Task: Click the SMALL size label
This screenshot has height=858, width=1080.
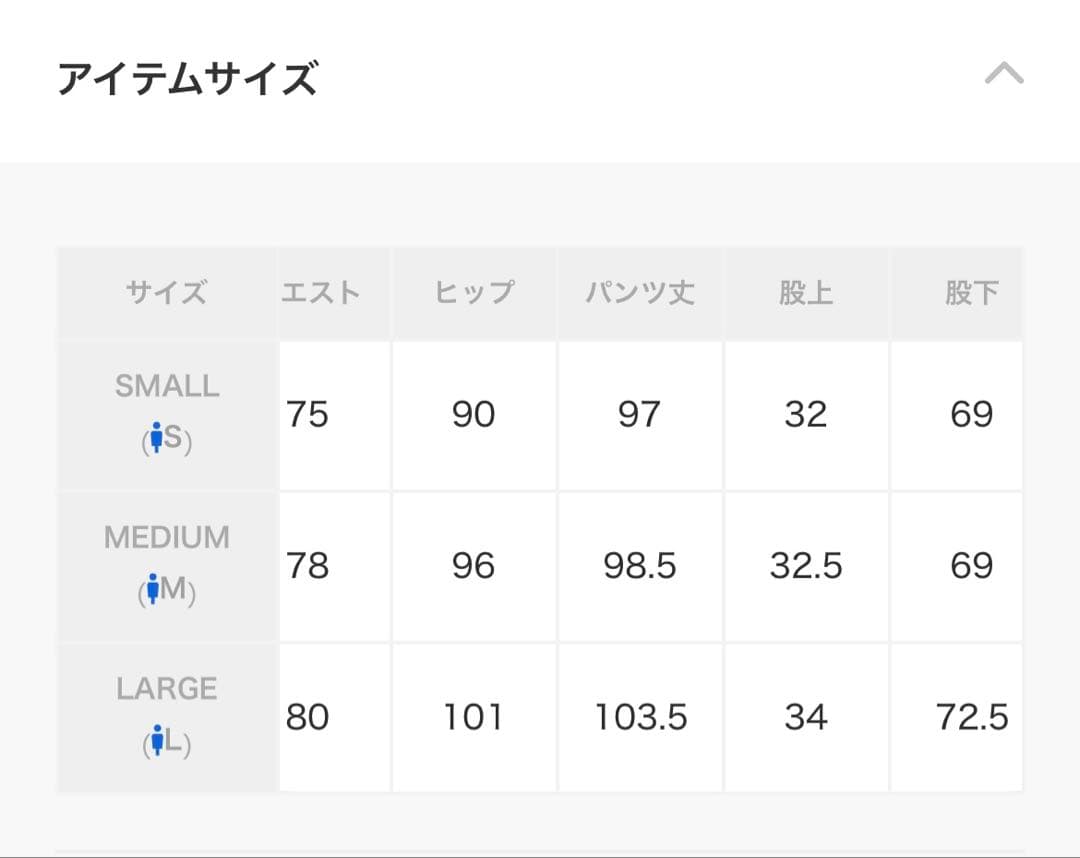Action: 165,386
